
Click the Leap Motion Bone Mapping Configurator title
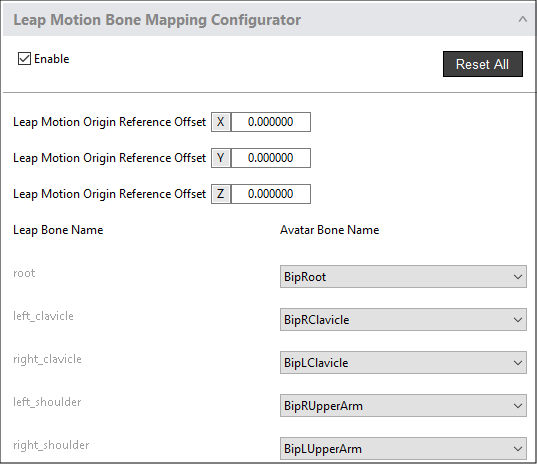click(157, 20)
